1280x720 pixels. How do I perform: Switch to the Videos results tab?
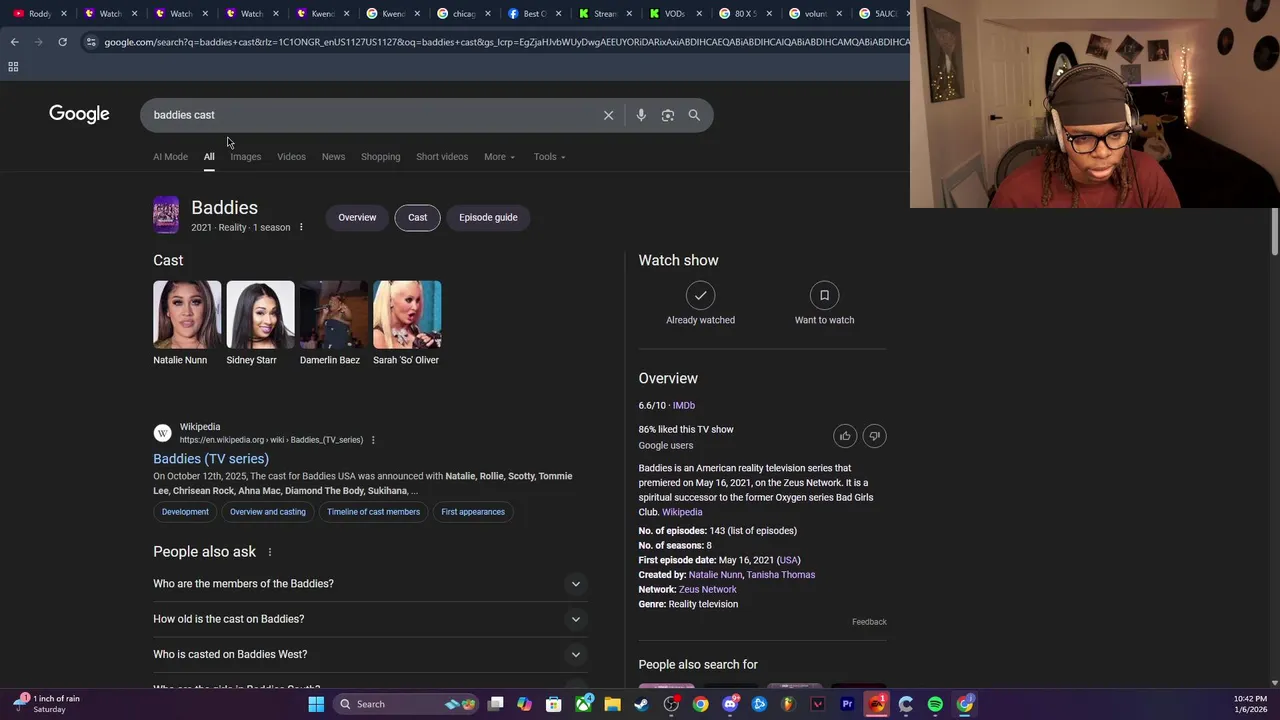[291, 157]
